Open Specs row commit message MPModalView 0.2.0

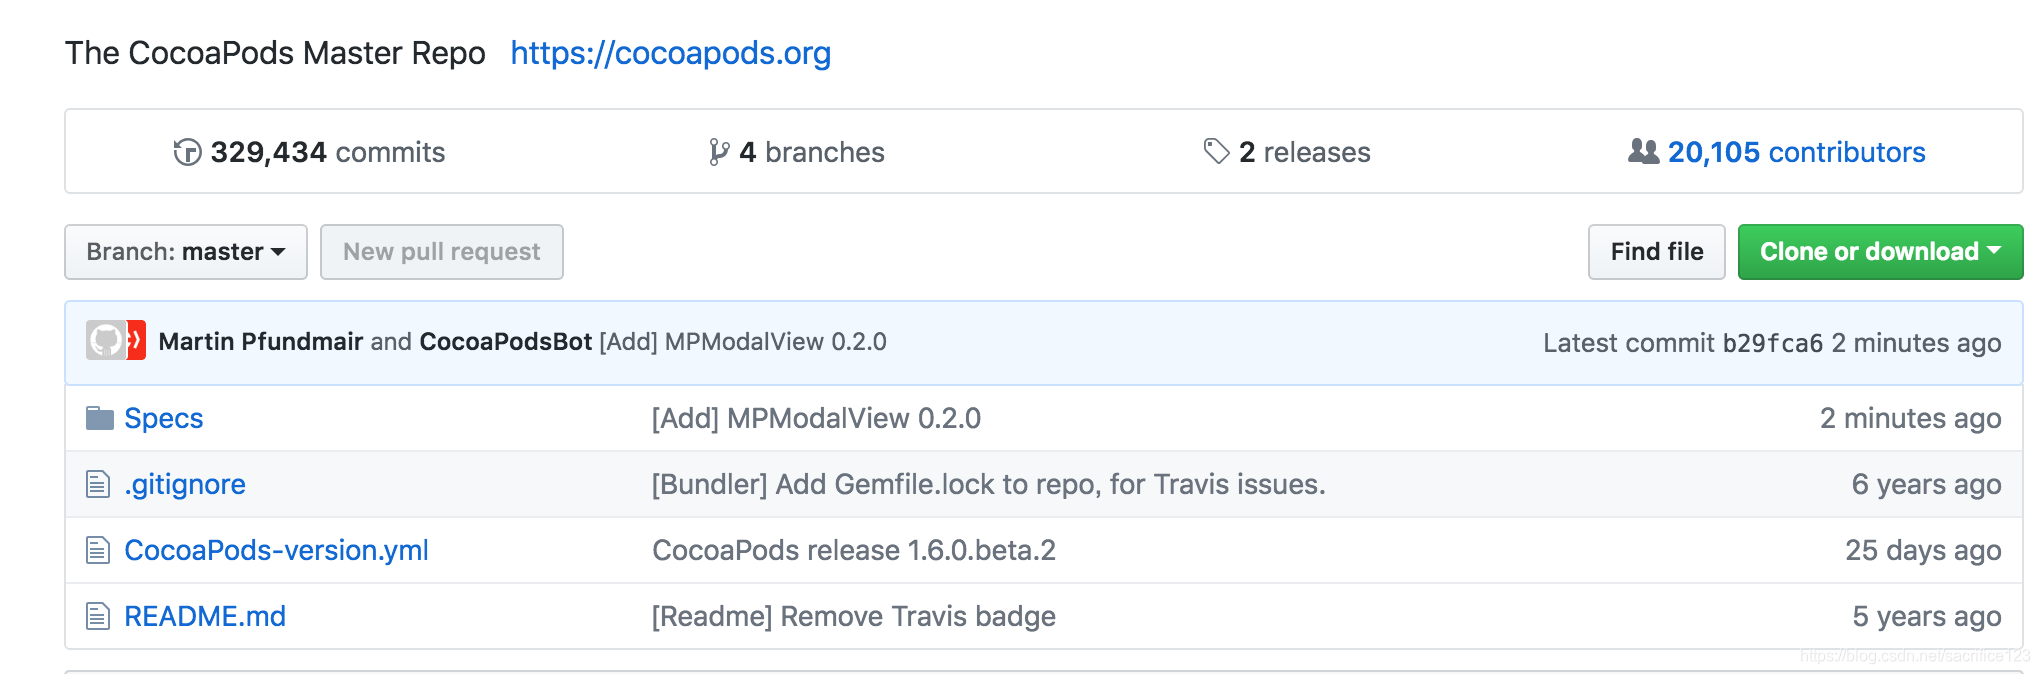(816, 418)
